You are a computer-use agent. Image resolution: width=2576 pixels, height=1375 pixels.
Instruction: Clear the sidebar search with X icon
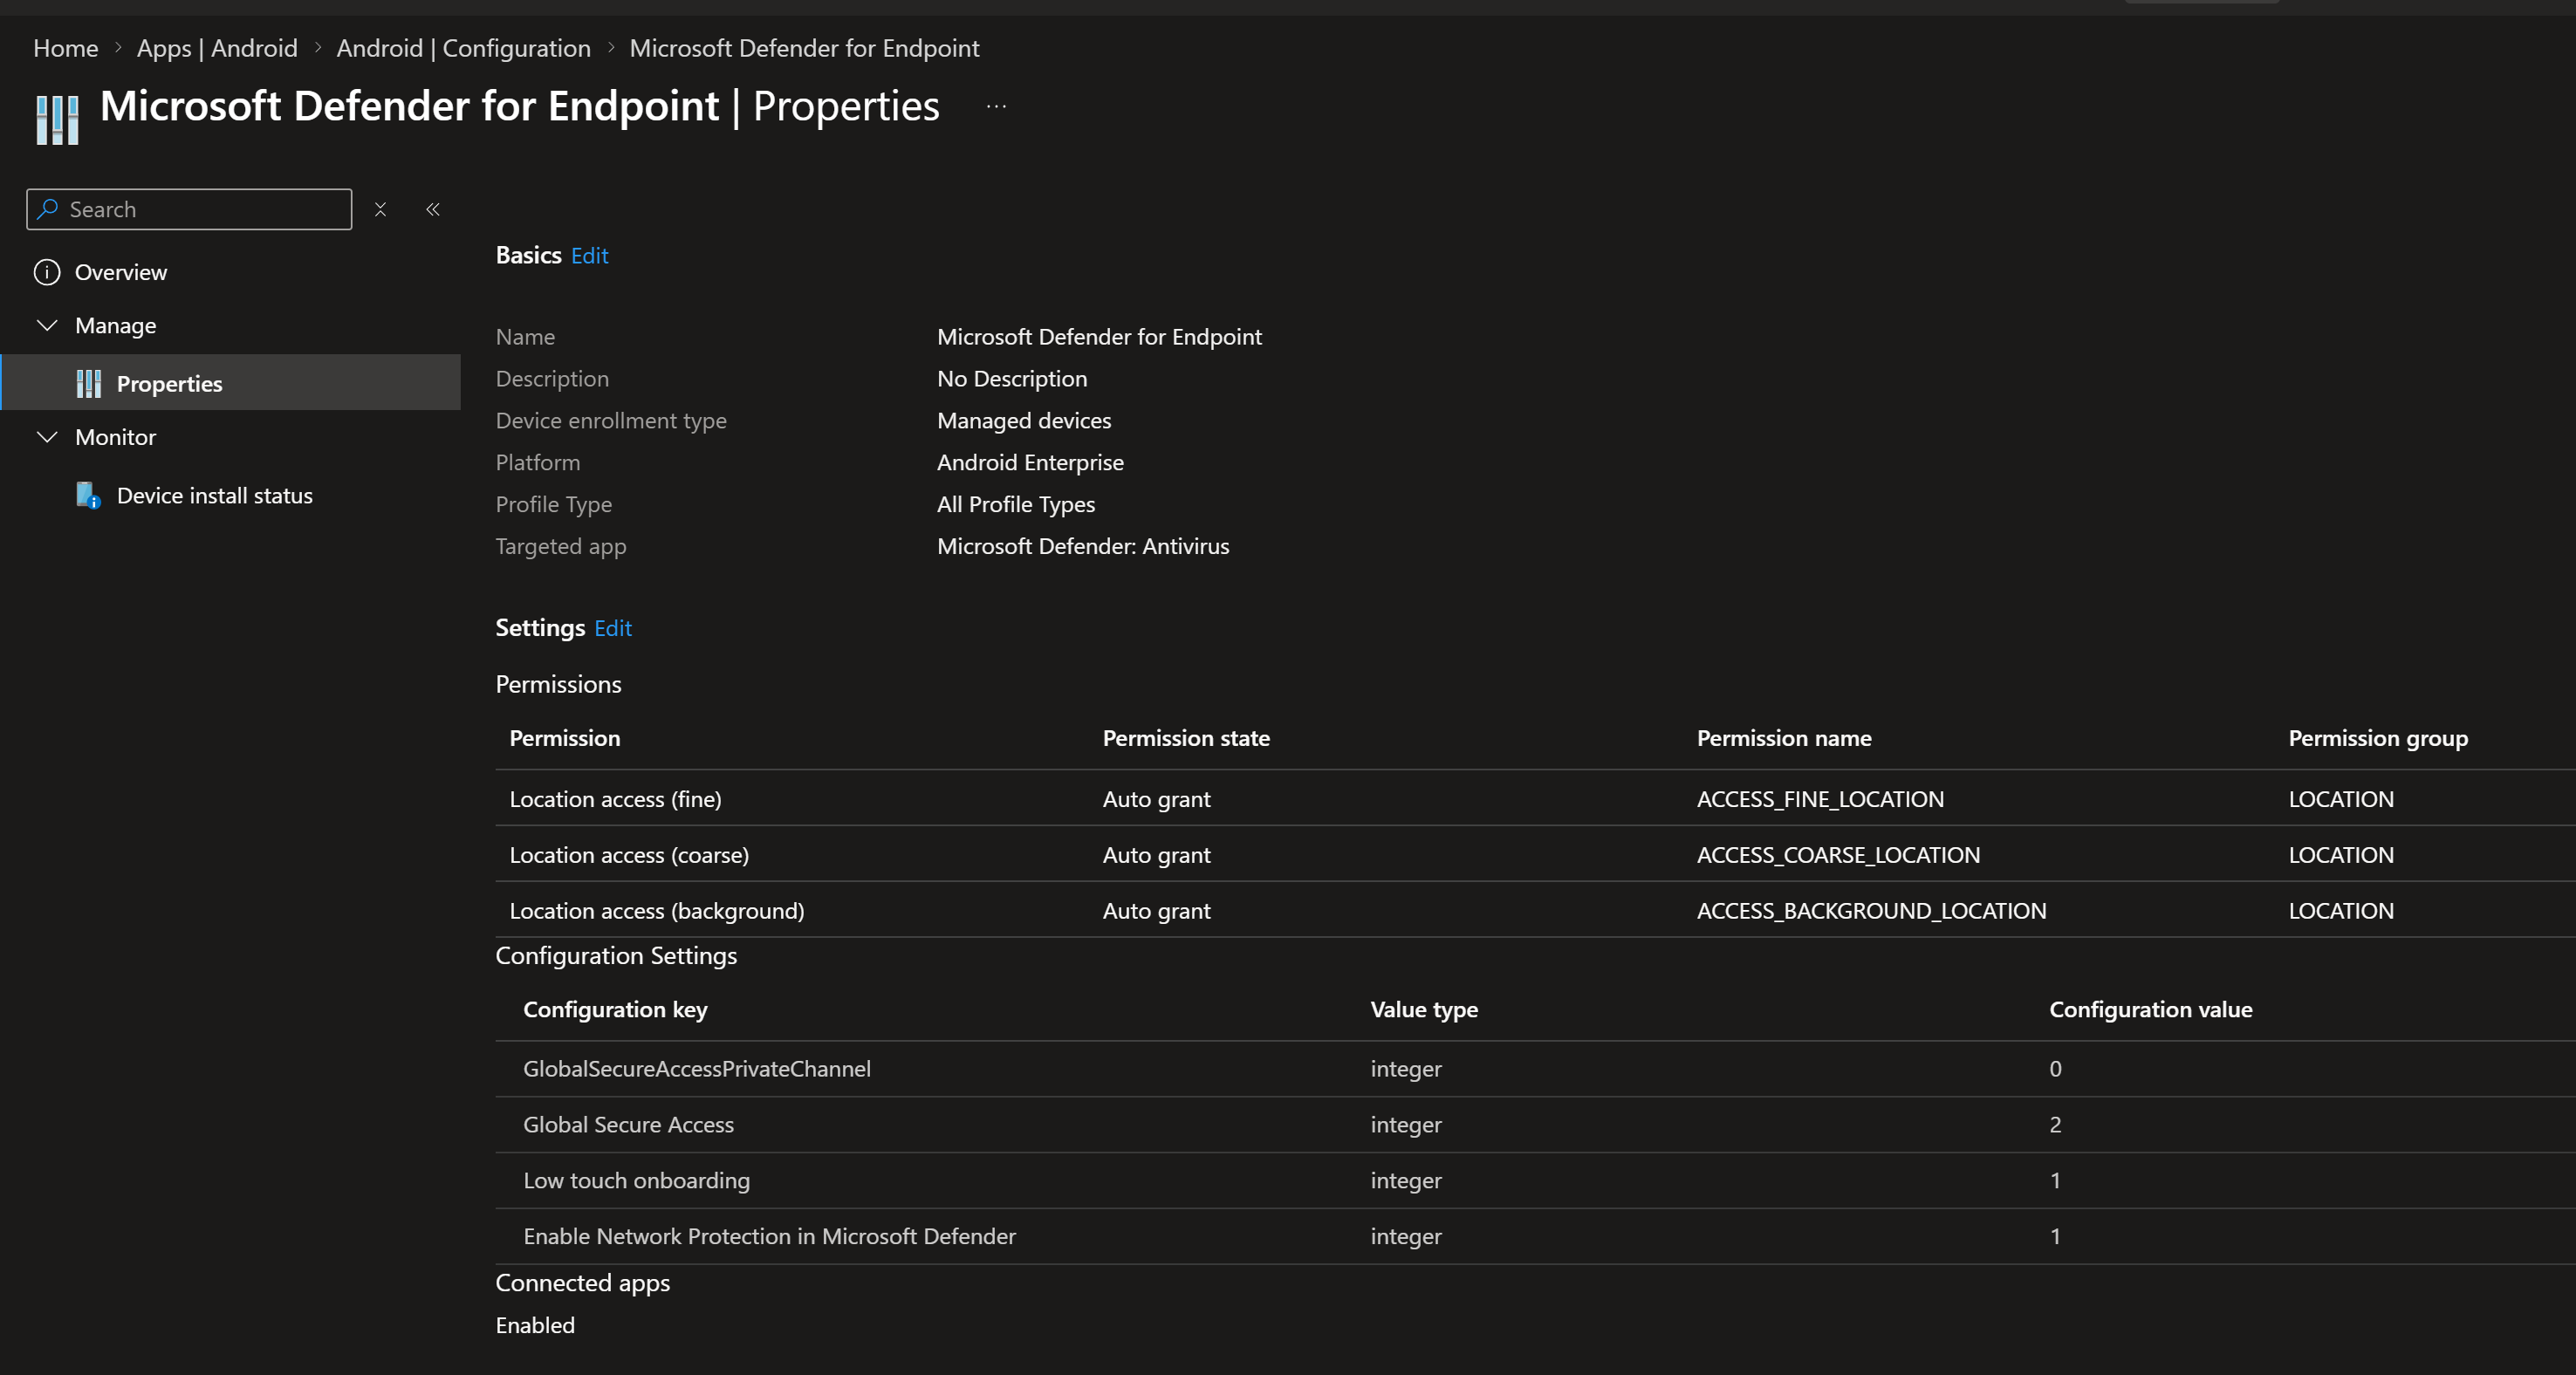tap(380, 209)
